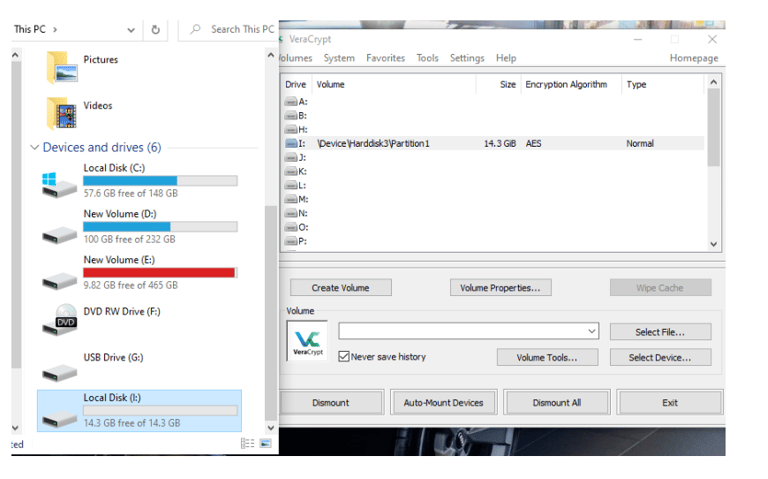768x479 pixels.
Task: Click the 14.3 GB free of 14.3 GB text
Action: 132,423
